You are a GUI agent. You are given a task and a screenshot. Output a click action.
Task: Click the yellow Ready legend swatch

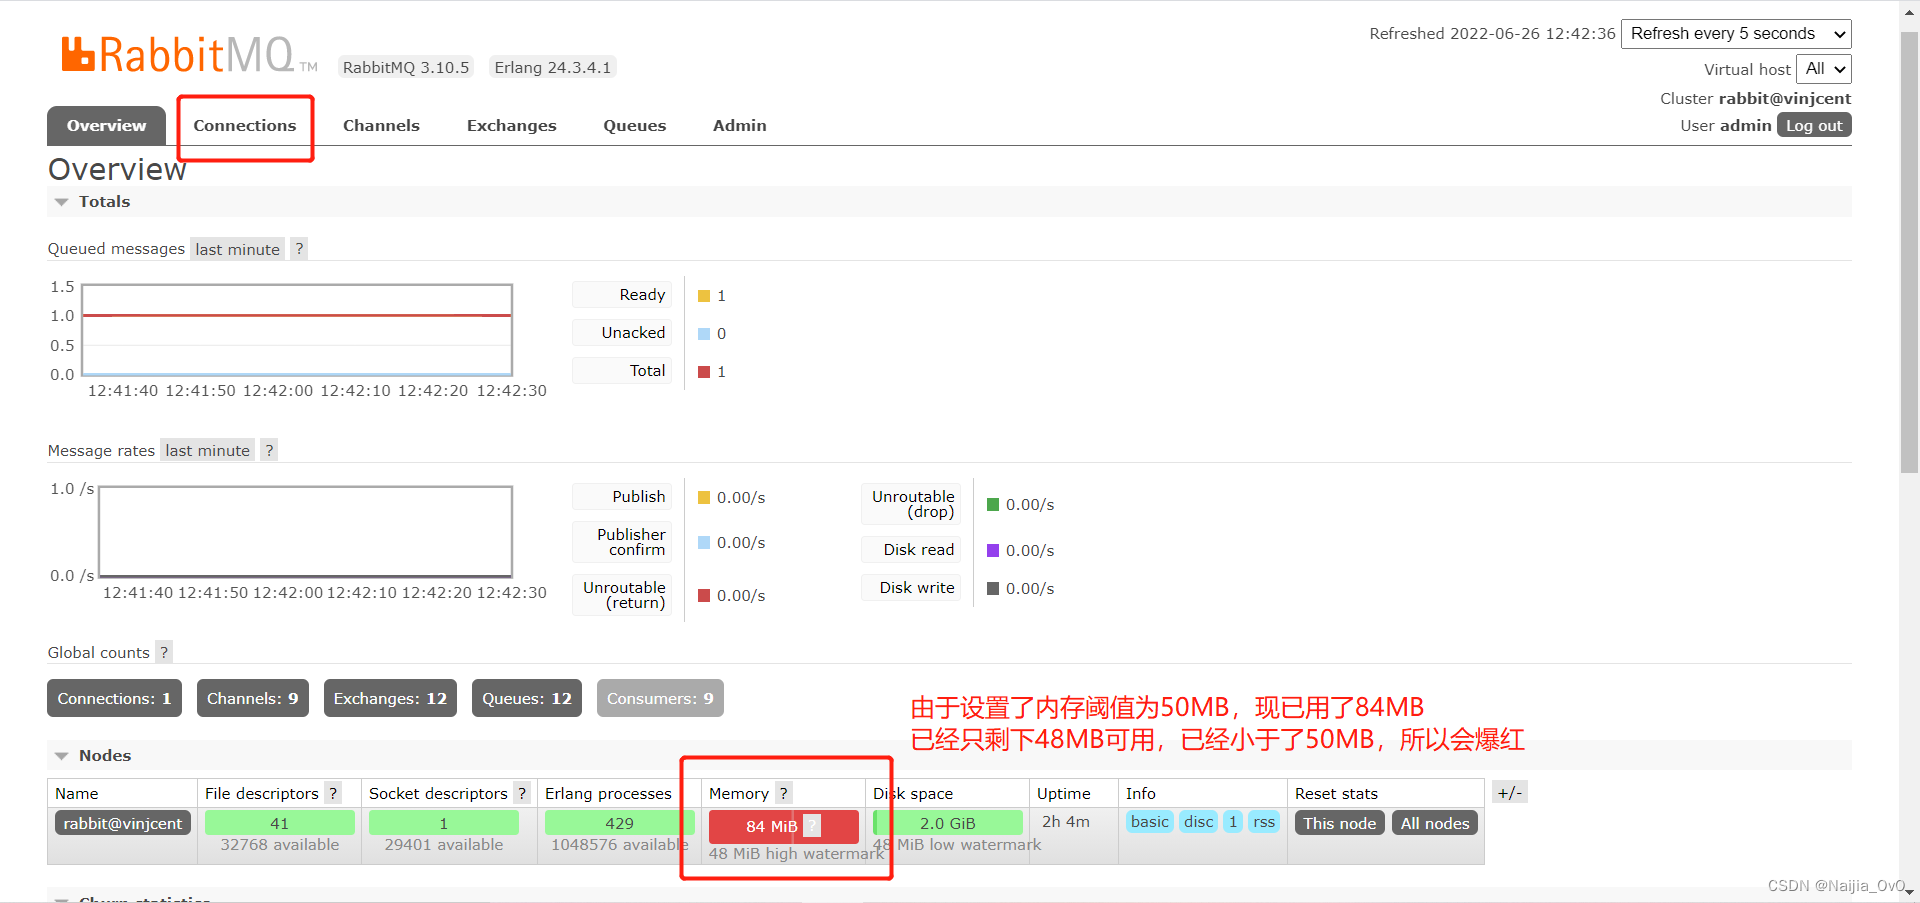(704, 296)
